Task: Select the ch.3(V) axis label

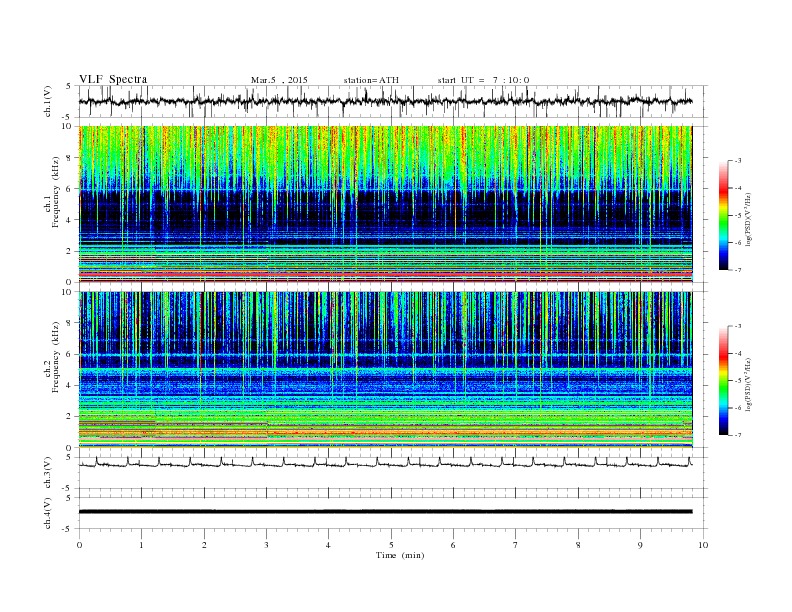Action: tap(48, 473)
